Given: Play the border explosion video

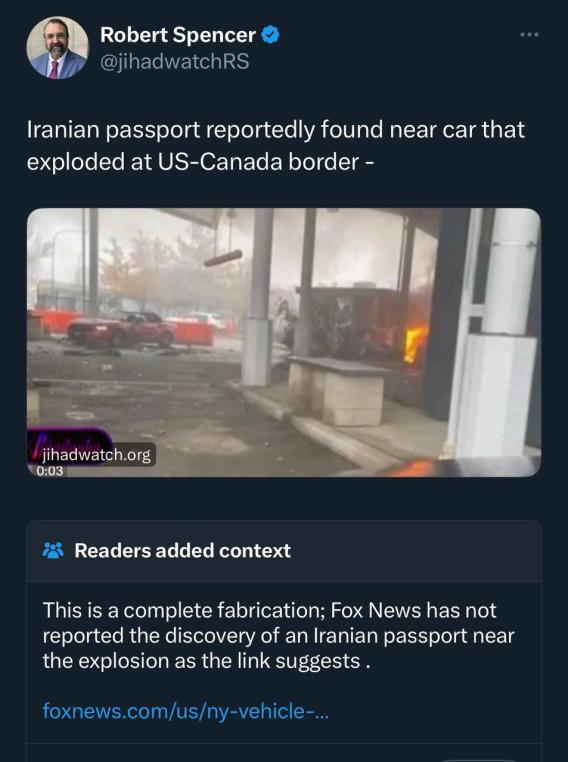Looking at the screenshot, I should pos(284,342).
